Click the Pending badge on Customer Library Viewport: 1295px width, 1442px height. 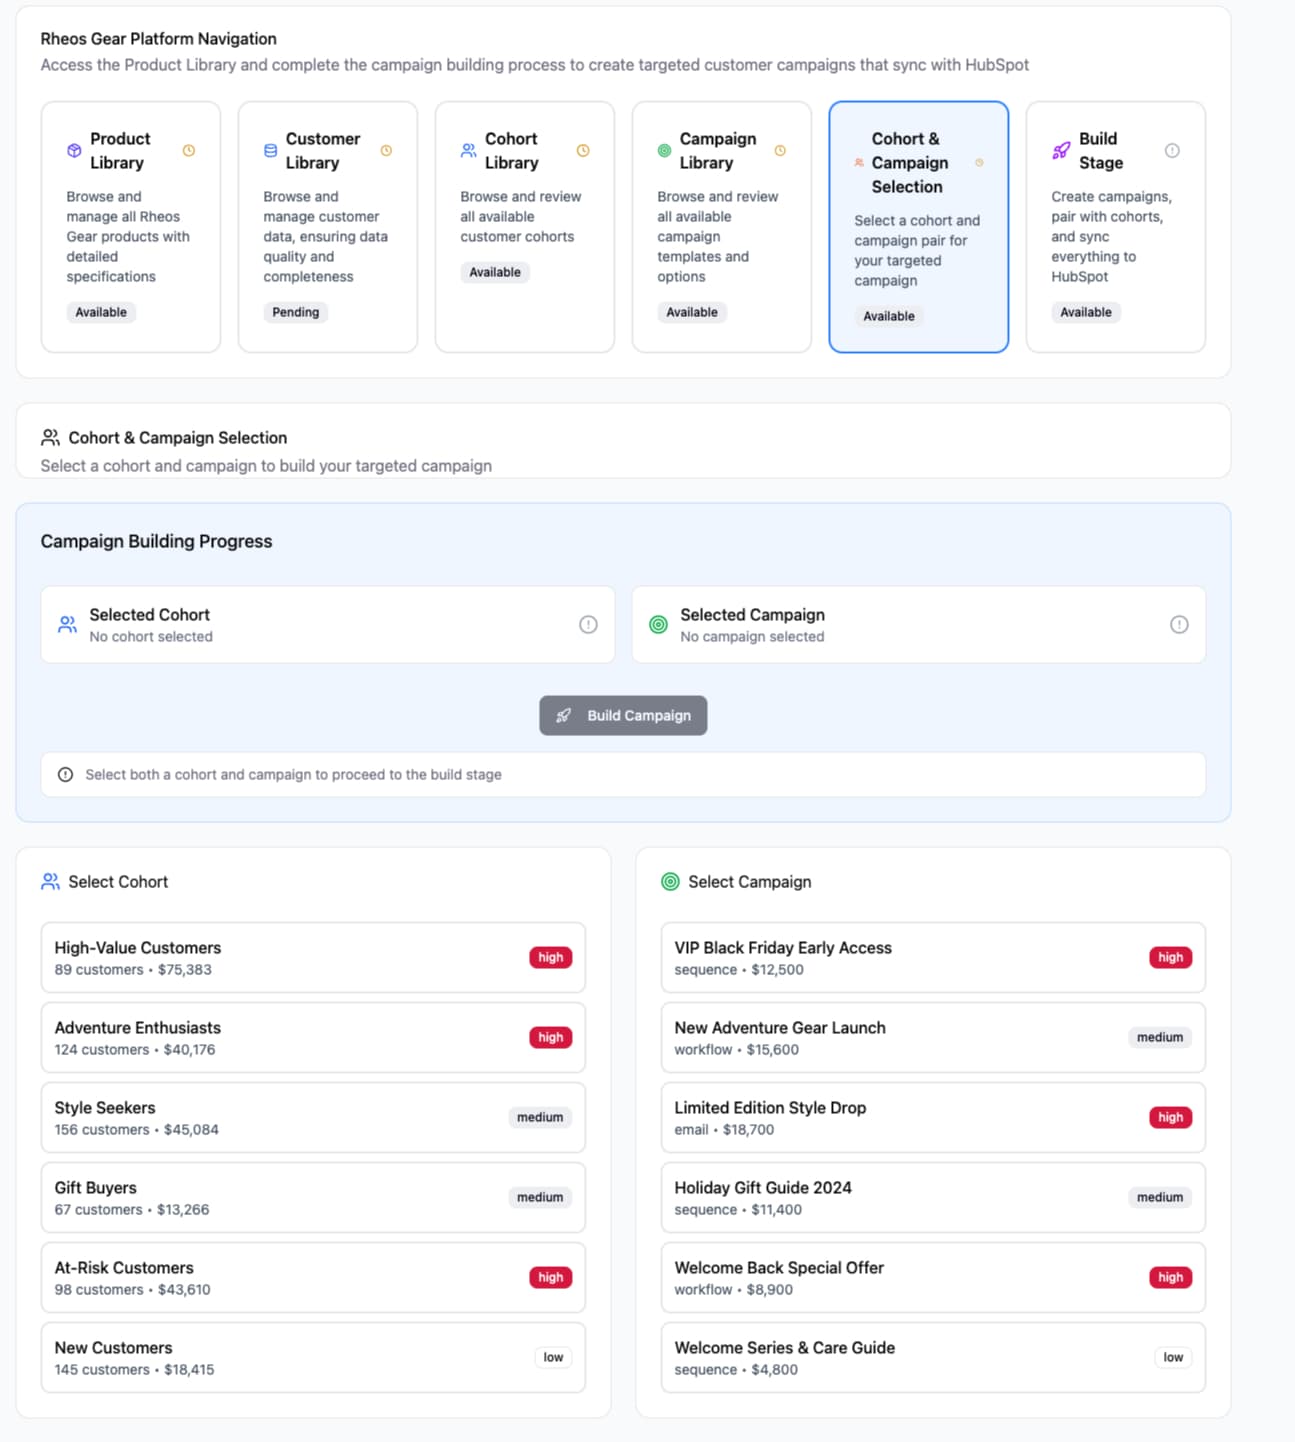[x=295, y=312]
